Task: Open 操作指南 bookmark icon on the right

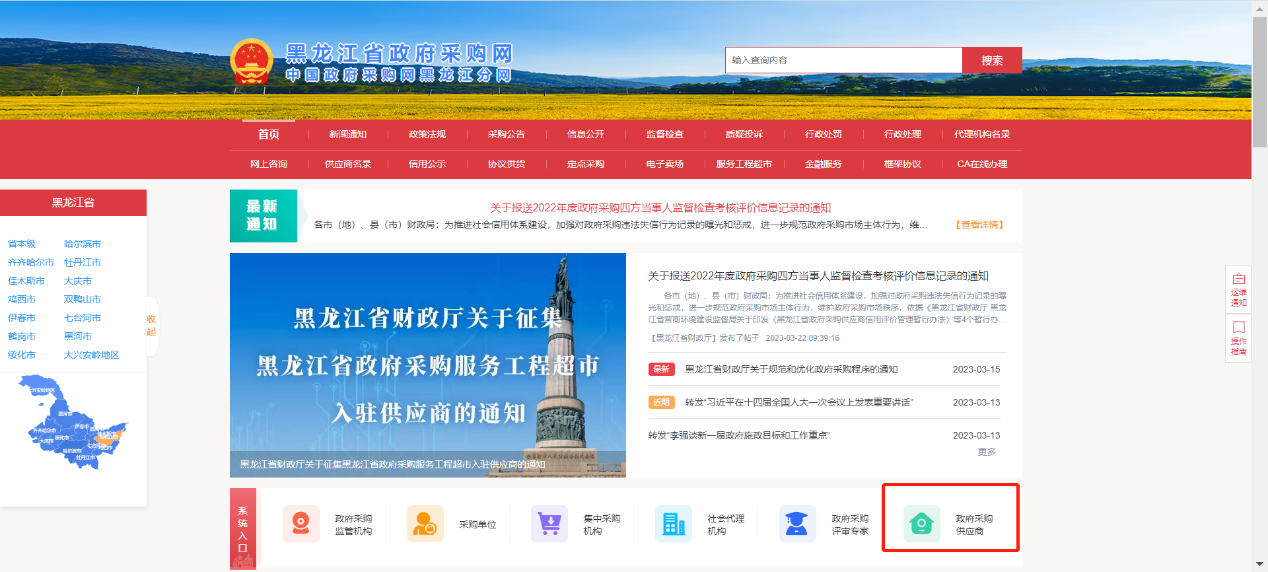Action: tap(1238, 339)
